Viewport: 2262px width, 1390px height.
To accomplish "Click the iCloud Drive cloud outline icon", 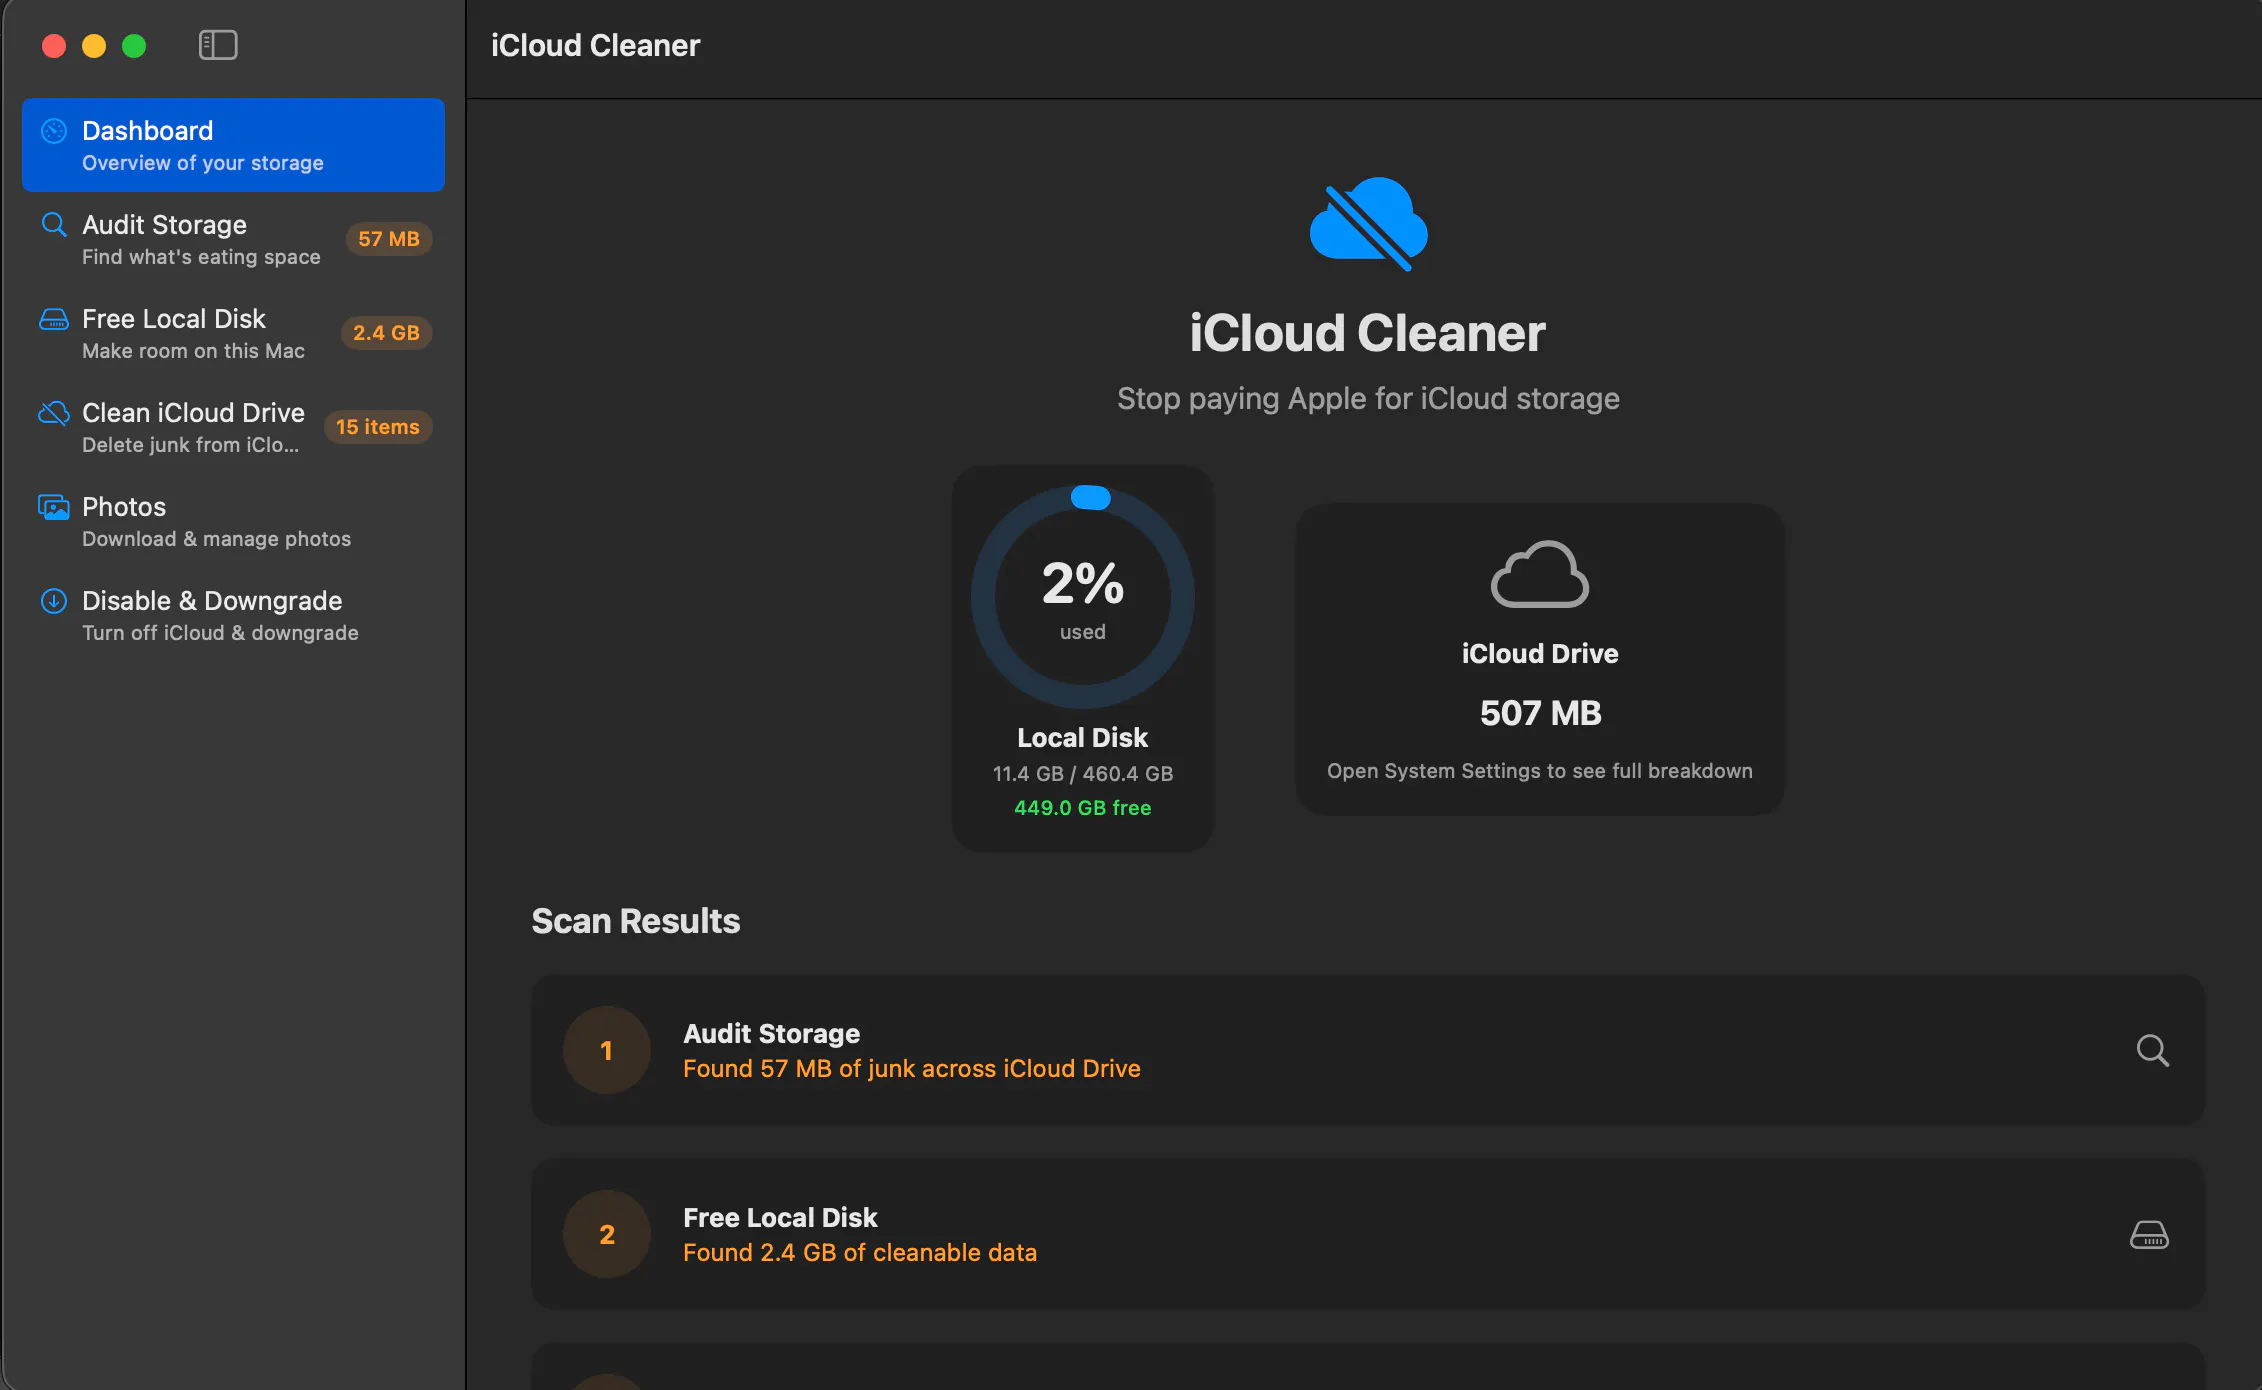I will (x=1540, y=575).
